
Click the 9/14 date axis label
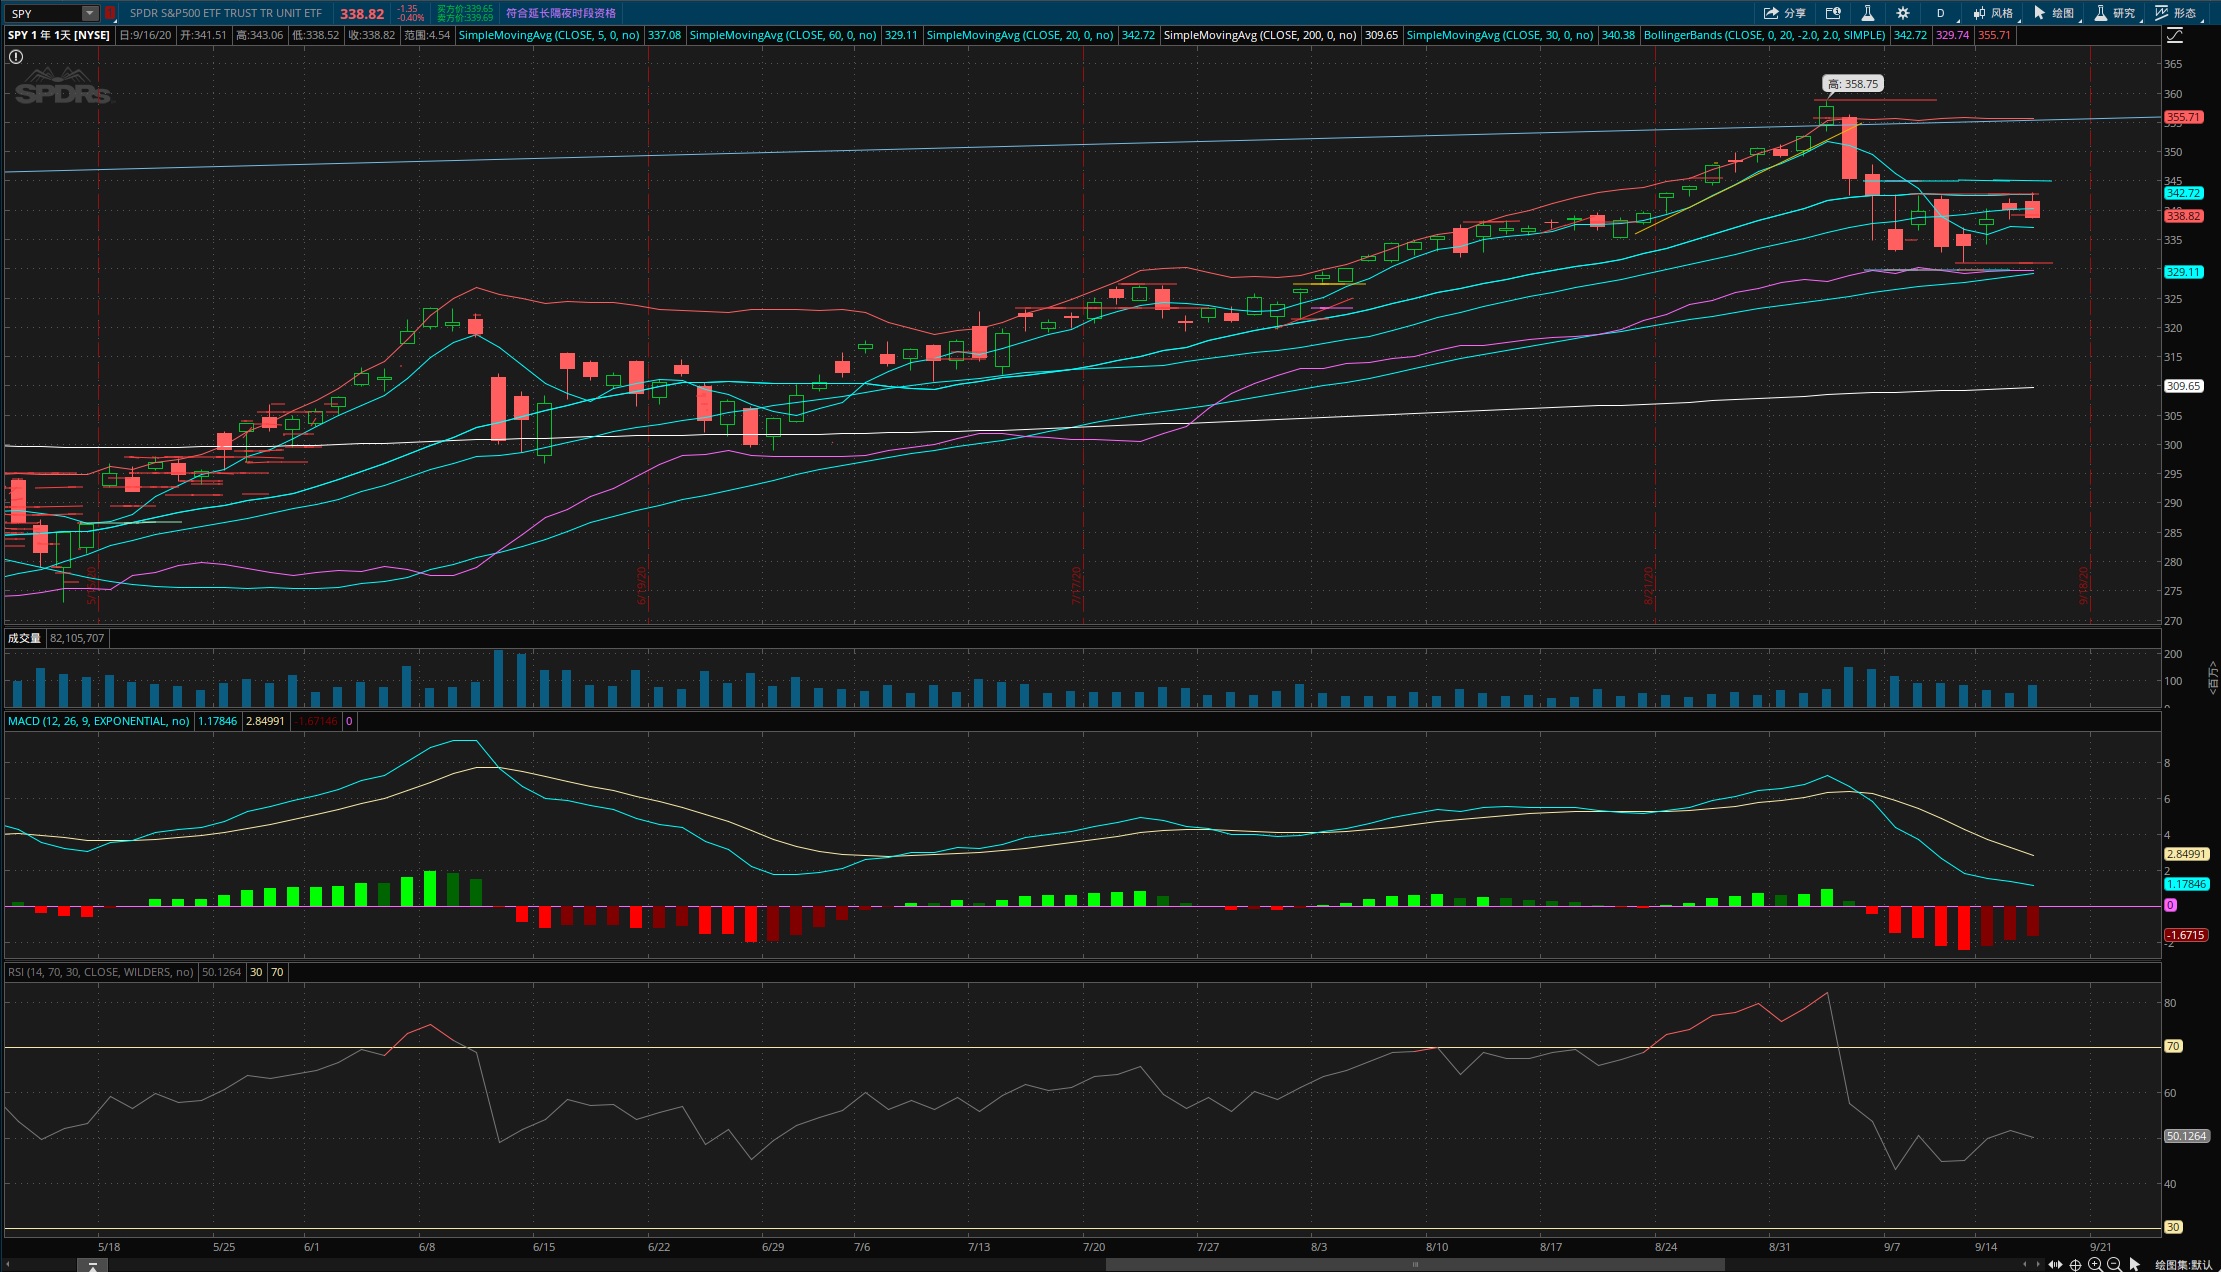point(1986,1247)
